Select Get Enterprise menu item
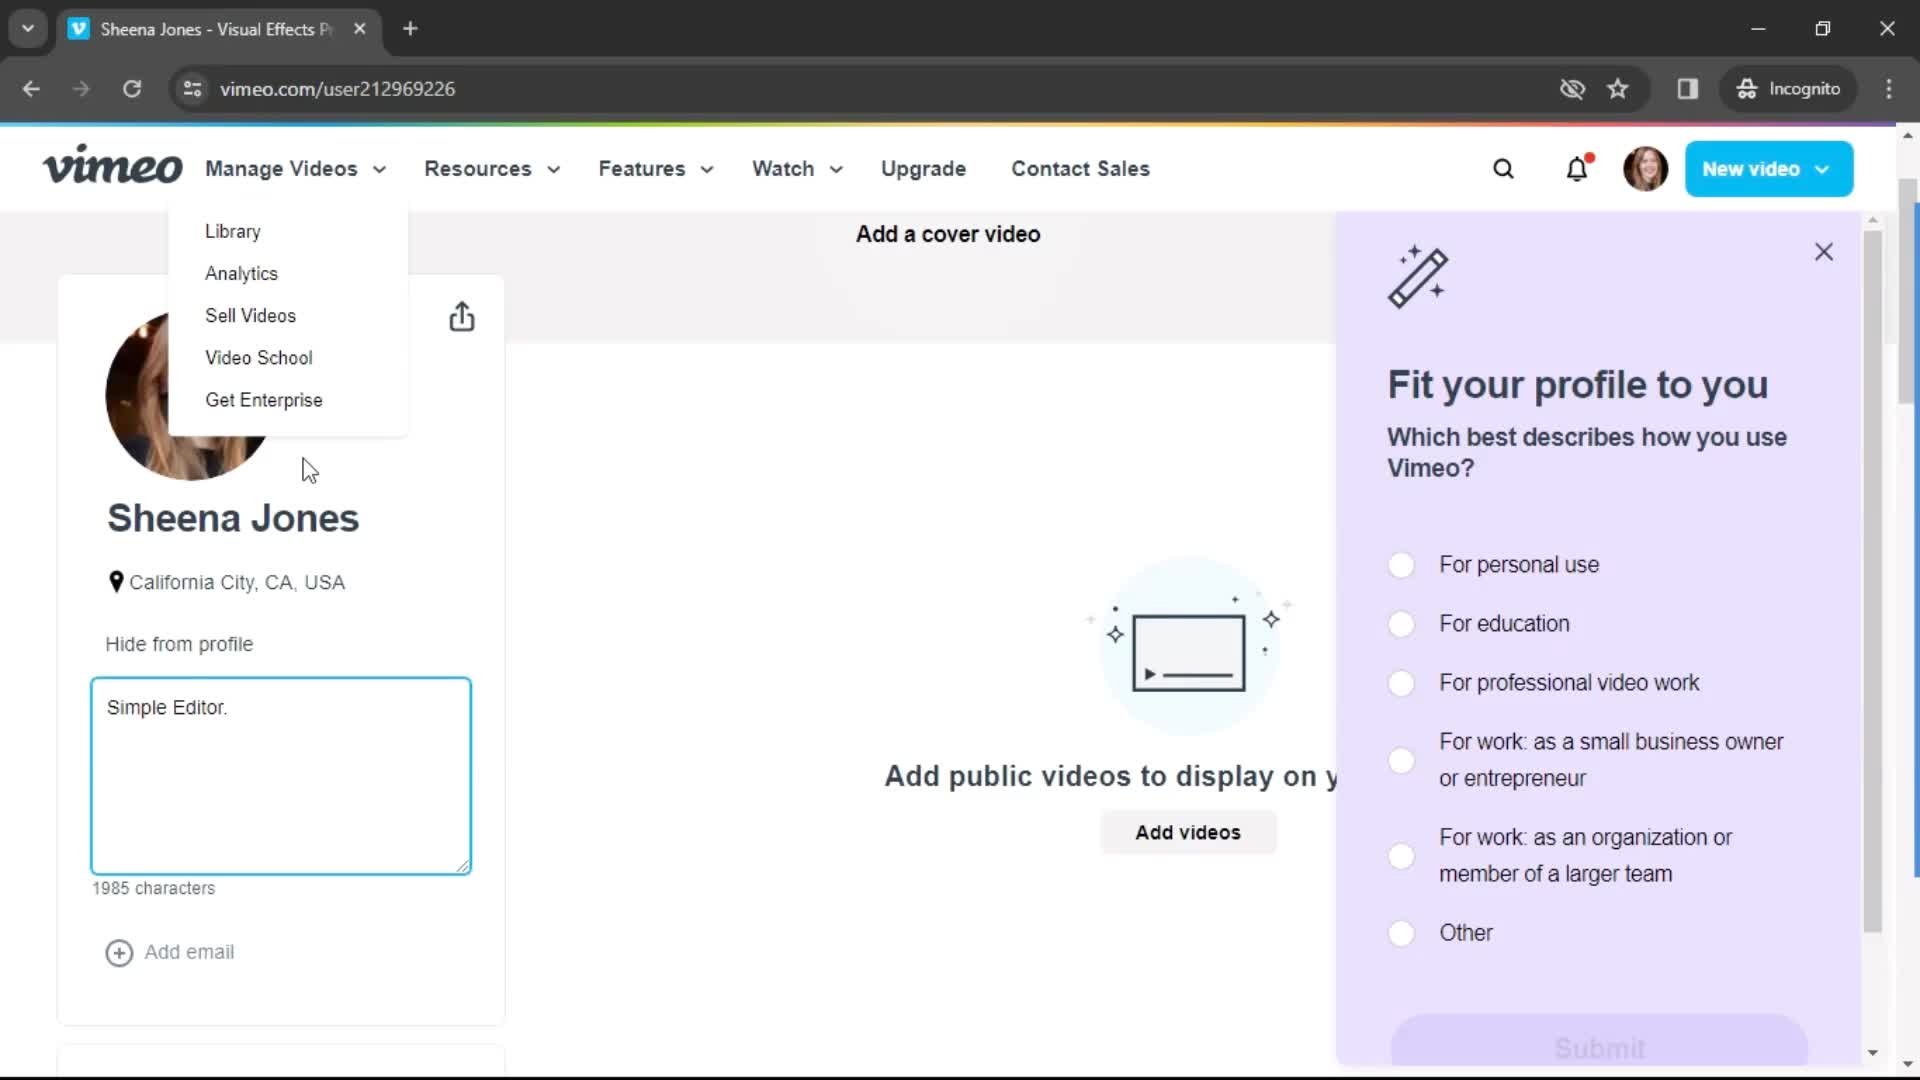1920x1080 pixels. [264, 400]
